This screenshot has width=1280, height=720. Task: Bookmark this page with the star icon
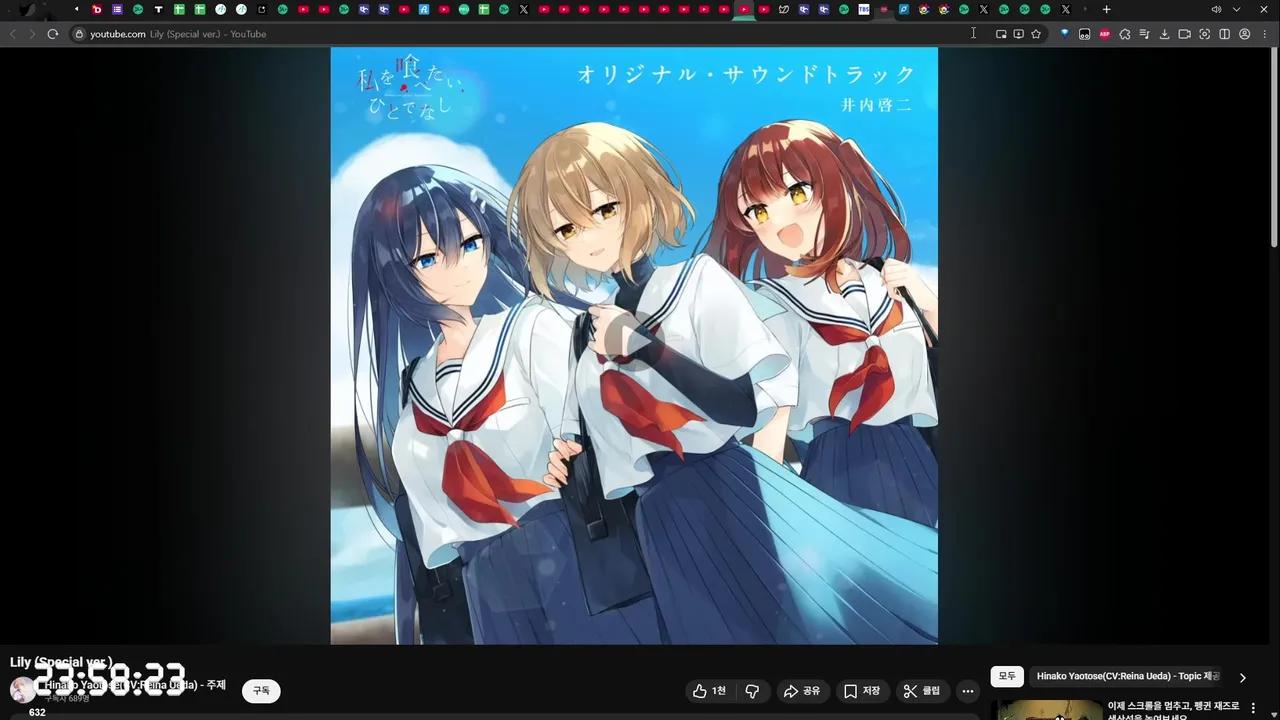point(1035,33)
